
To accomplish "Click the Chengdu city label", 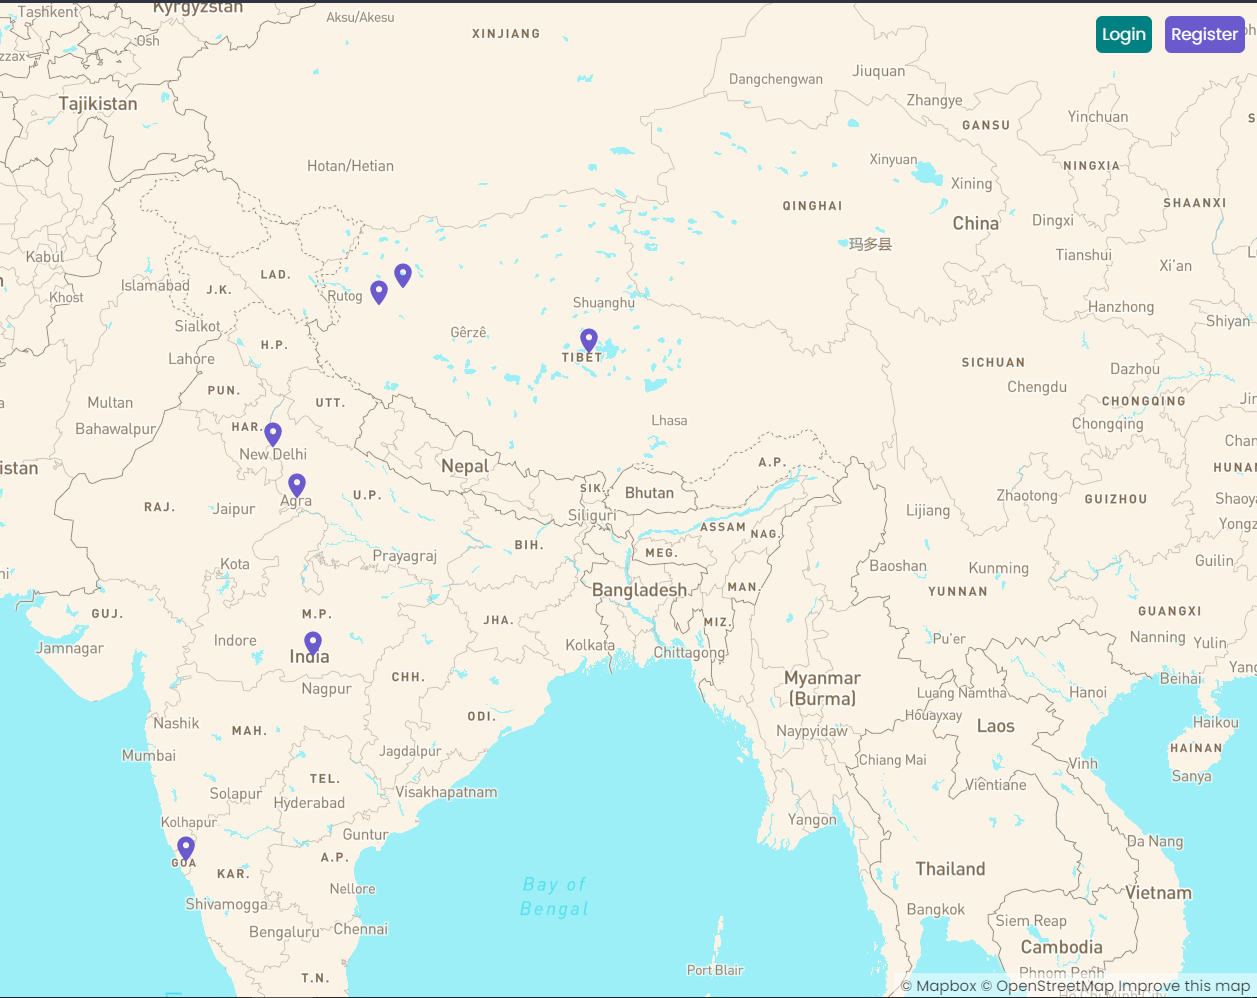I will click(x=1039, y=386).
